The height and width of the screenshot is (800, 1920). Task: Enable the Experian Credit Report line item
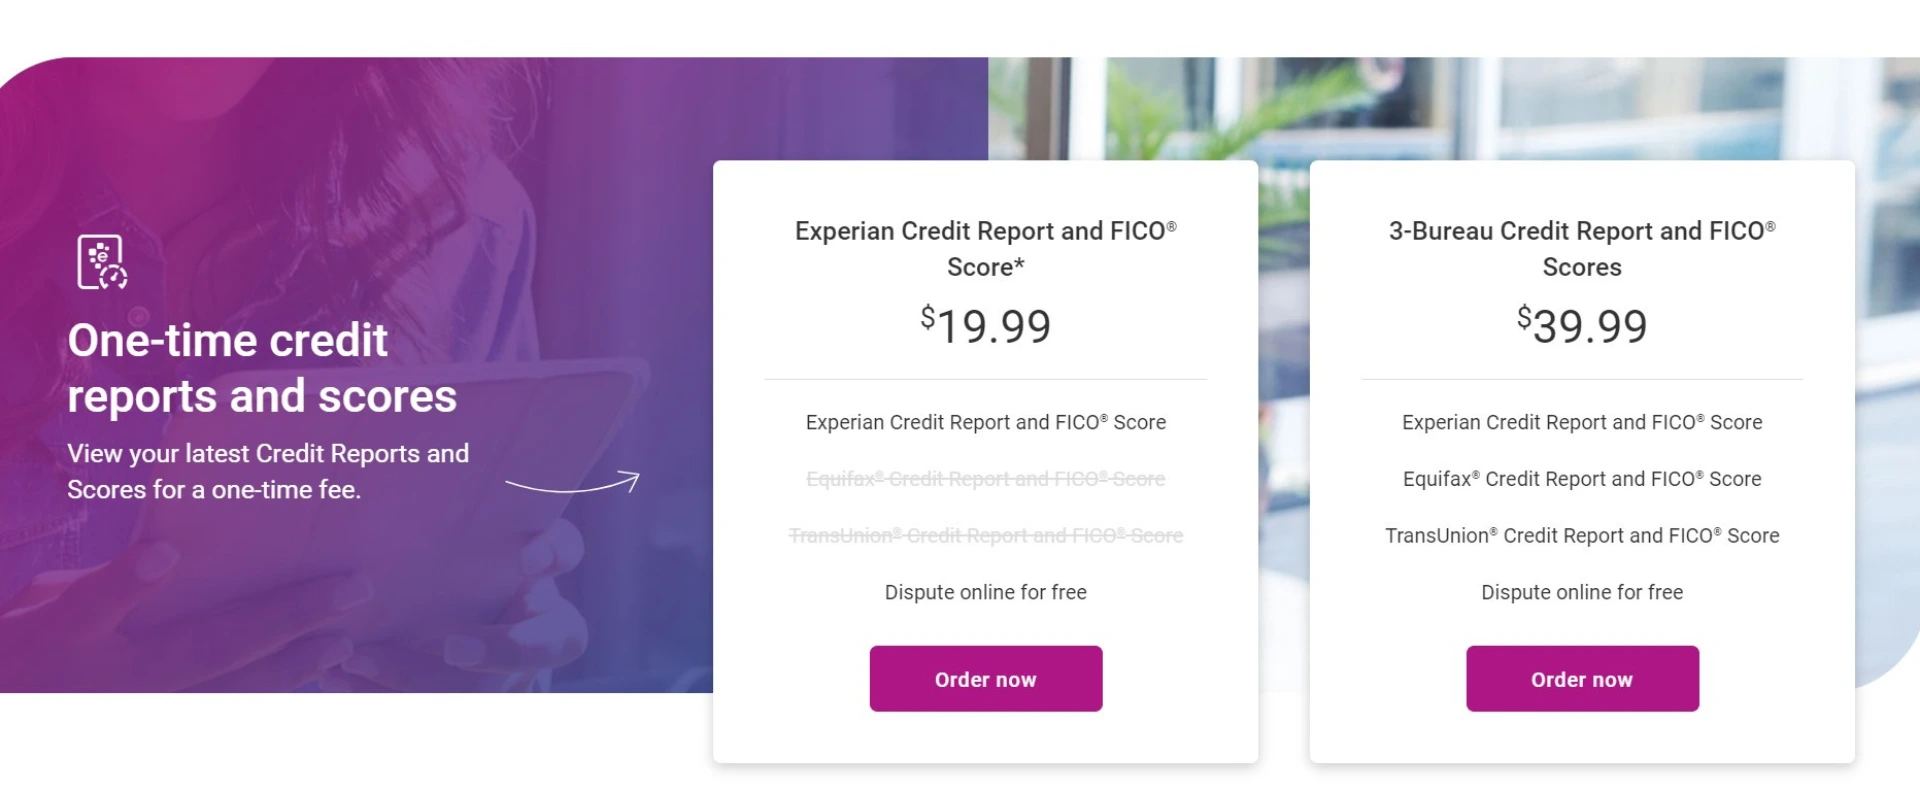point(985,422)
